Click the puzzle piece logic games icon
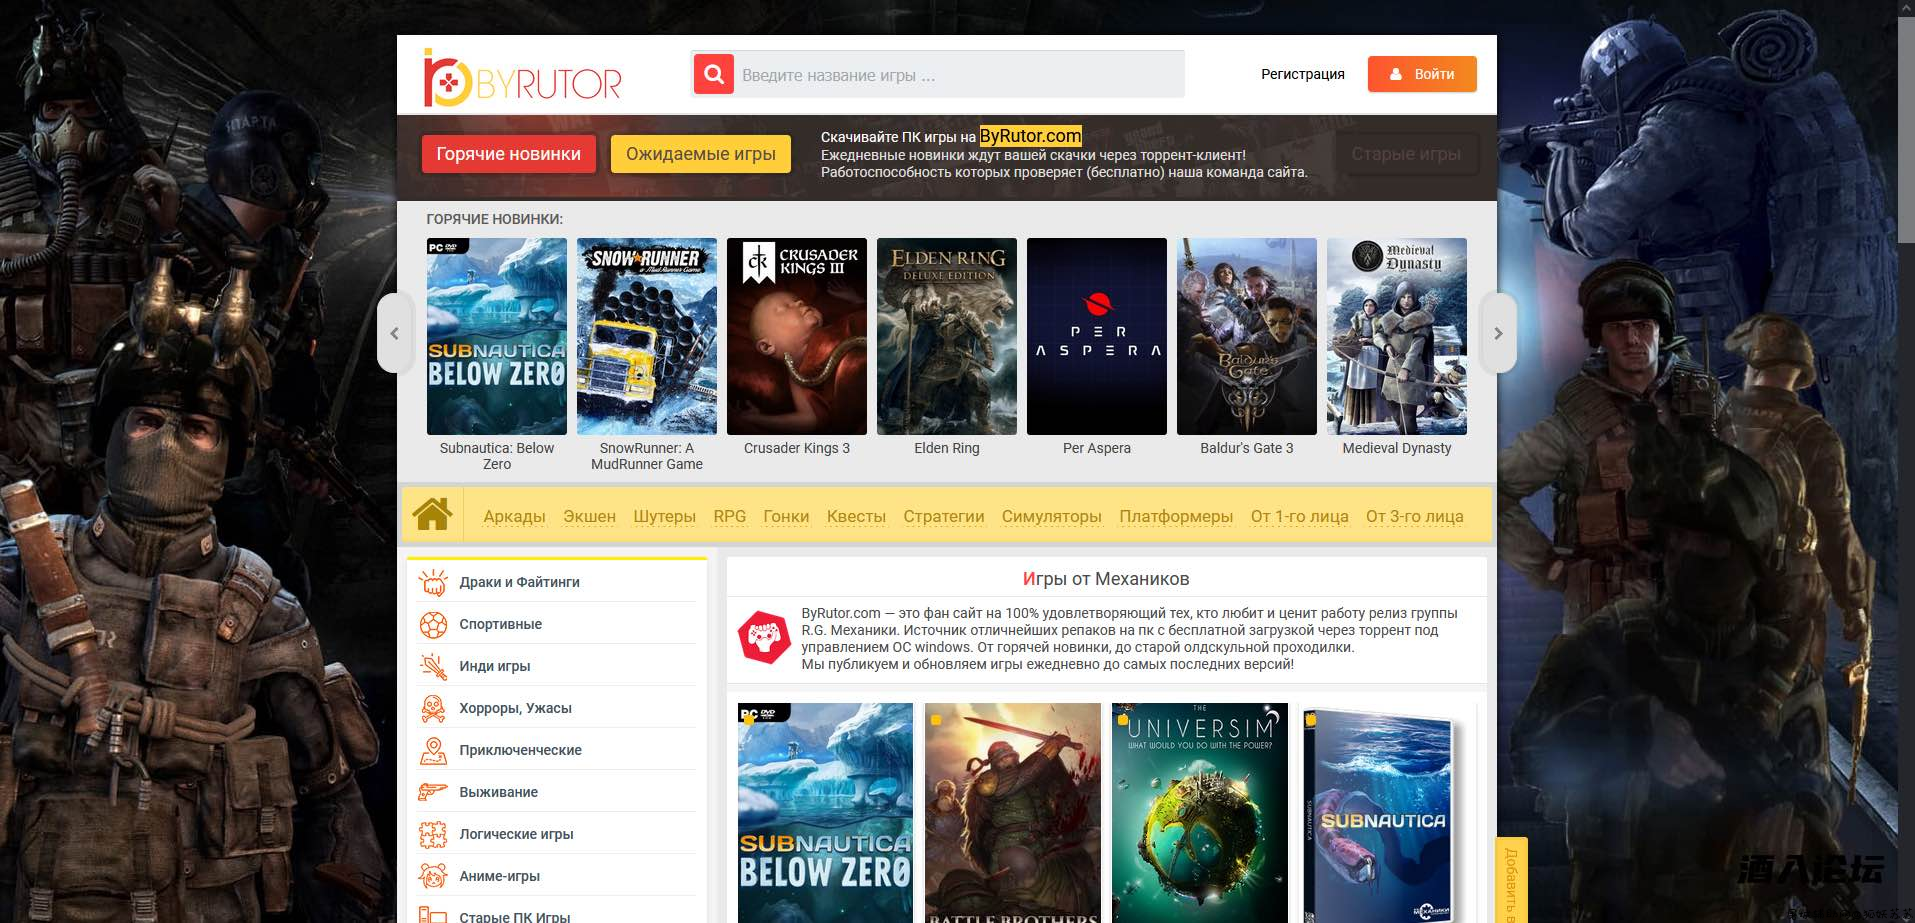Screen dimensions: 1915x923 click(433, 834)
